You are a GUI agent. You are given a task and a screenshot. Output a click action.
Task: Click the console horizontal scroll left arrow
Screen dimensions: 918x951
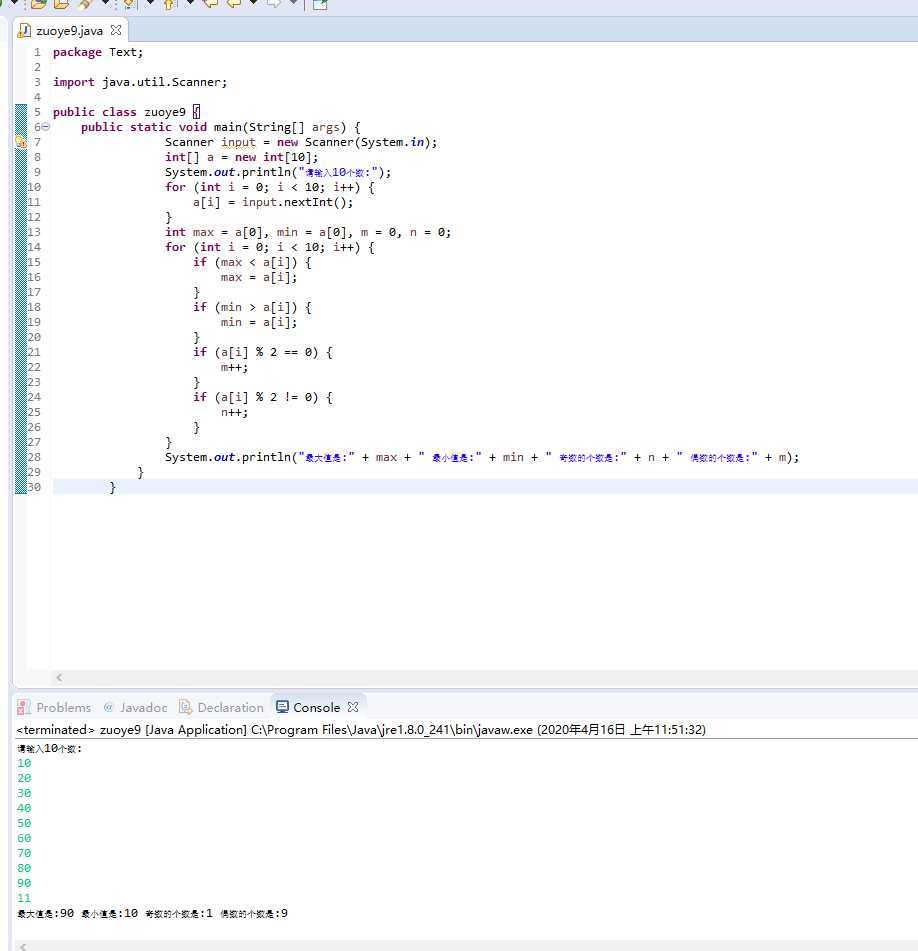tap(24, 945)
